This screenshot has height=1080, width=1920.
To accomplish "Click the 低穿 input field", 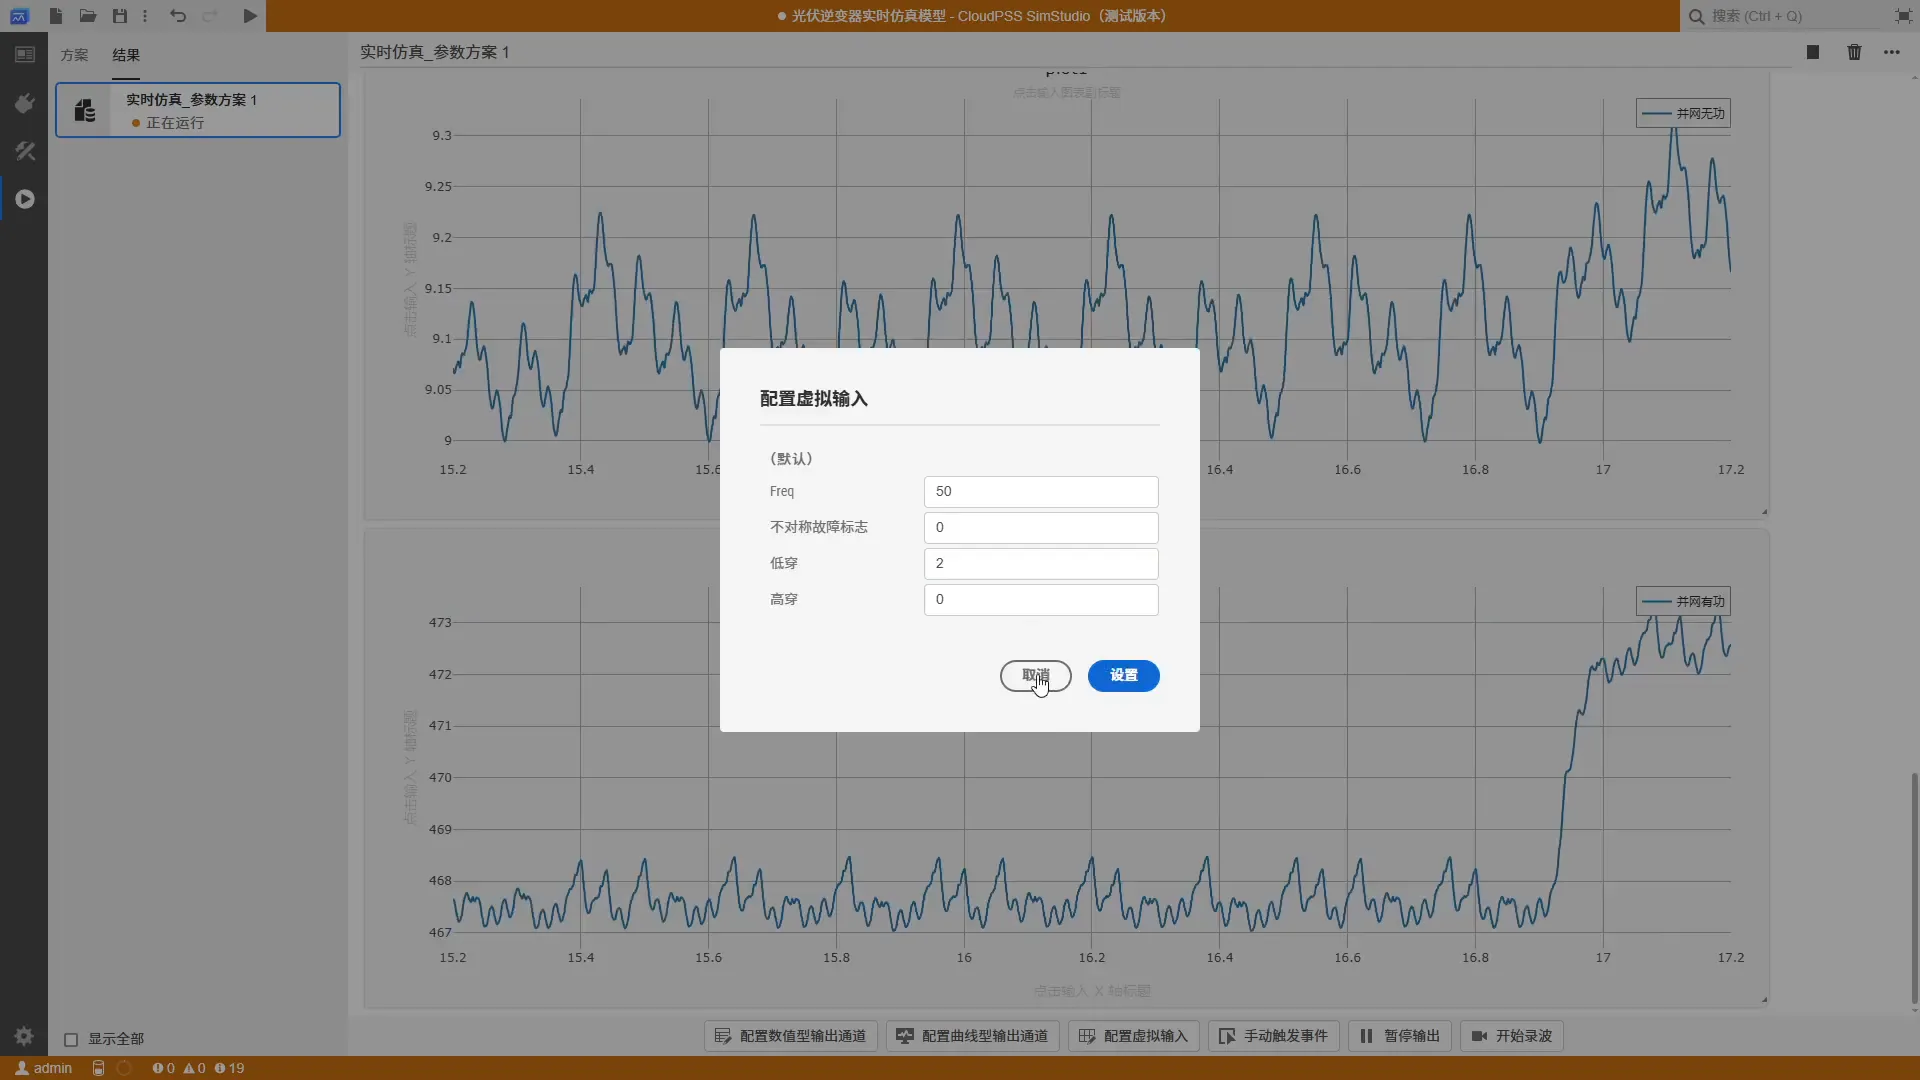I will coord(1041,564).
